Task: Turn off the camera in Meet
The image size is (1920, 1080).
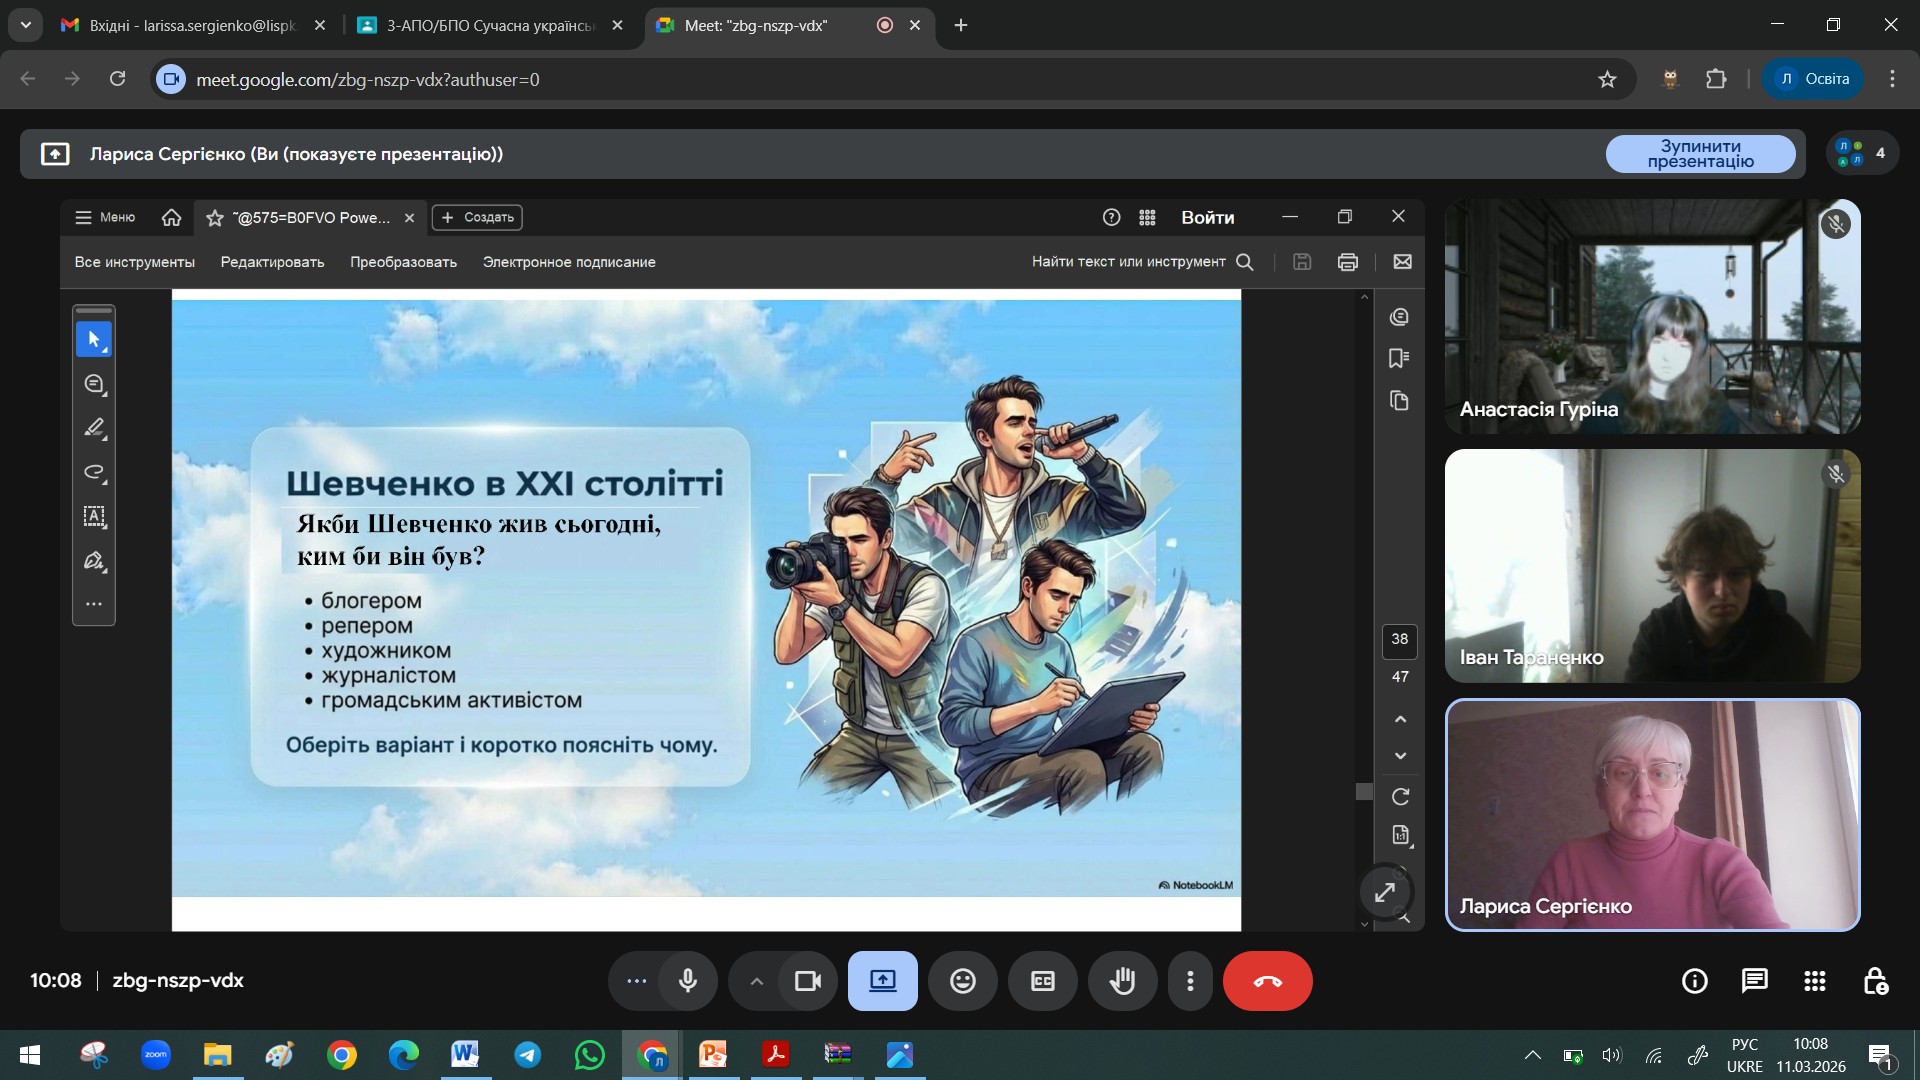Action: pos(807,981)
